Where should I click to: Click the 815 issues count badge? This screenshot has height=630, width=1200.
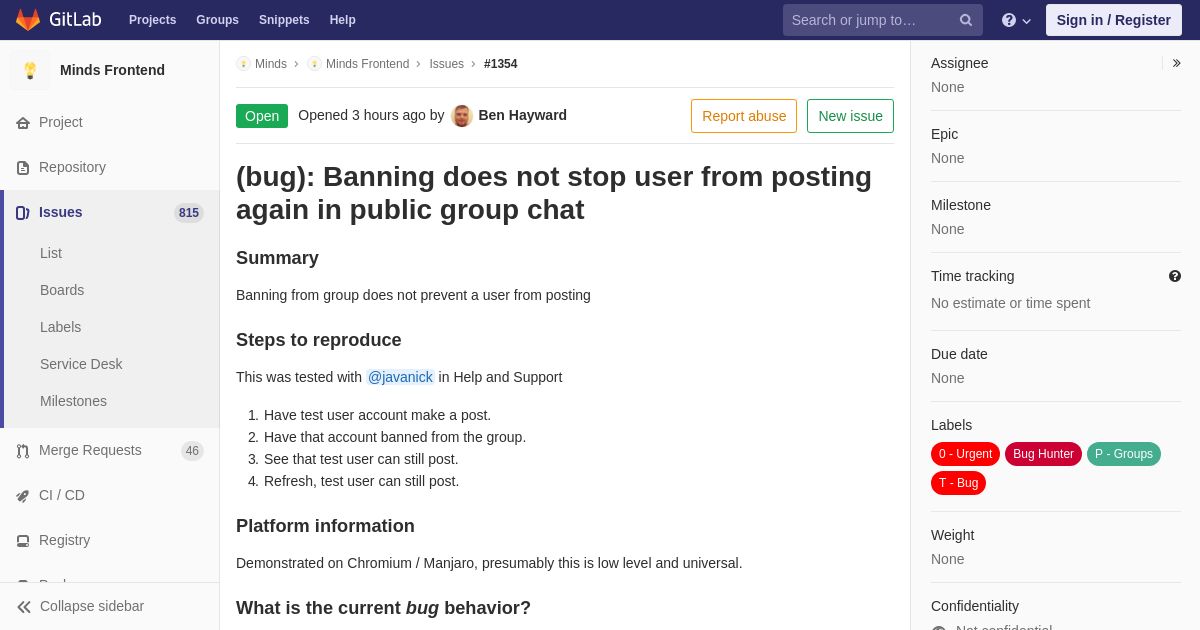point(189,213)
